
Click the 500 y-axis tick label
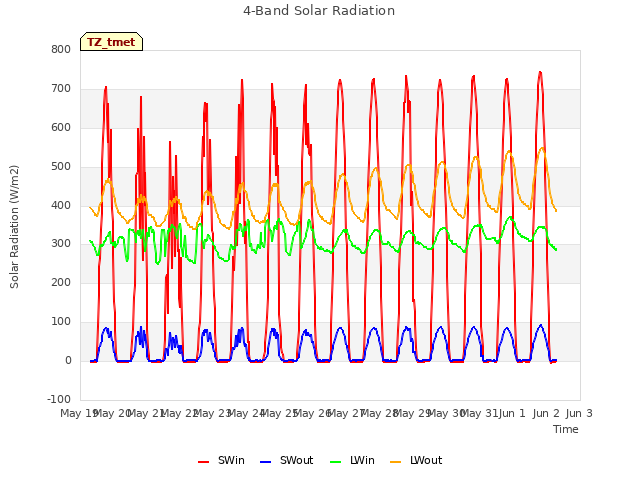(61, 166)
